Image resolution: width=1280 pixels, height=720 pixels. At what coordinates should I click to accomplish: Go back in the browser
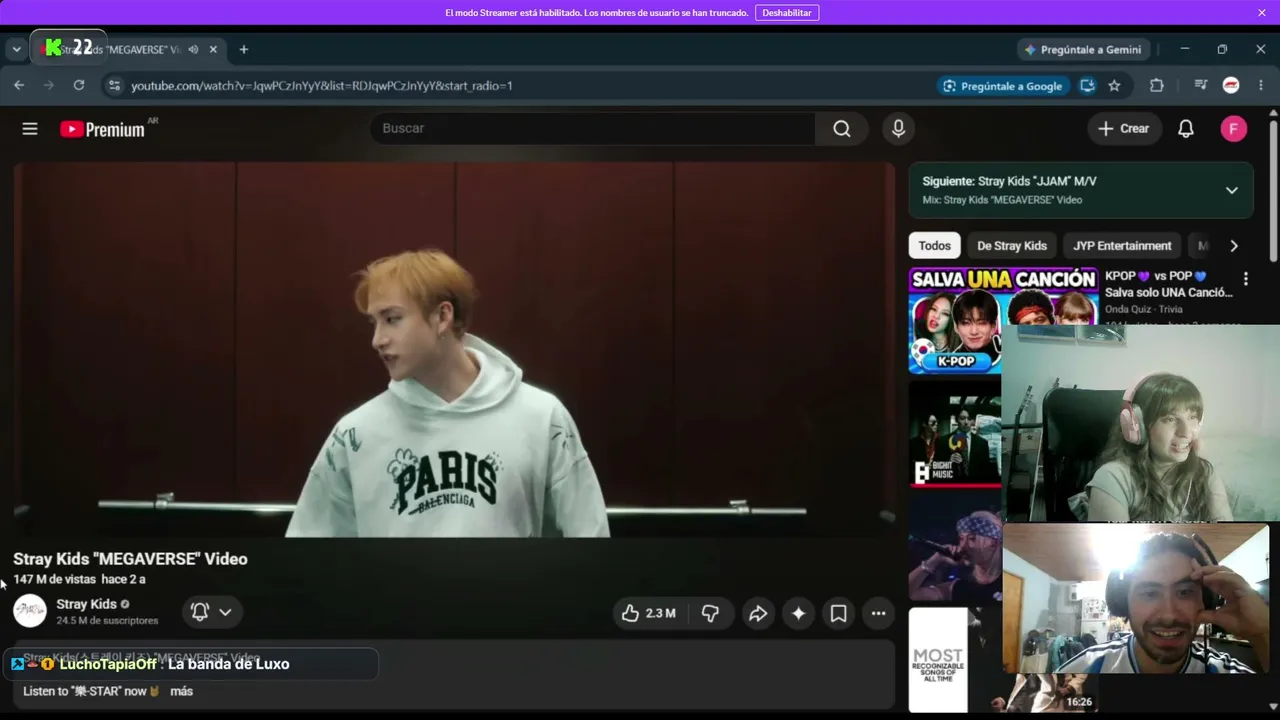point(19,85)
